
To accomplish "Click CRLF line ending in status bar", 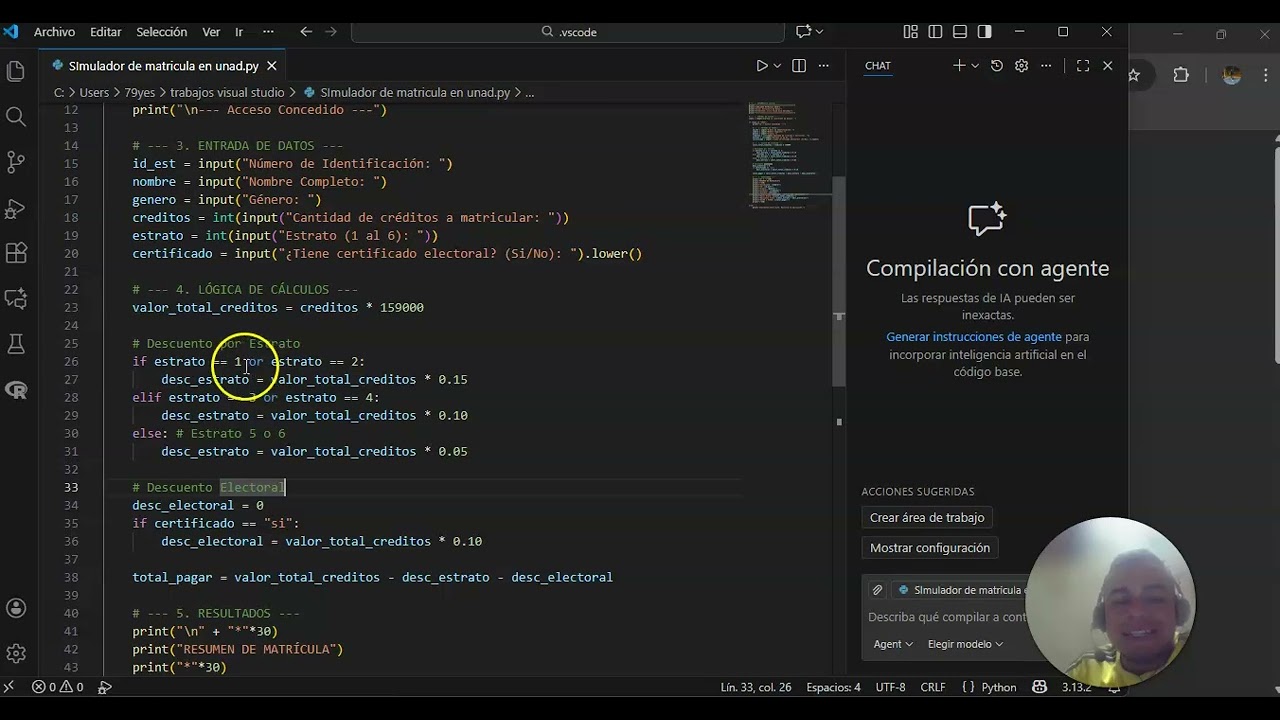I will [x=933, y=687].
